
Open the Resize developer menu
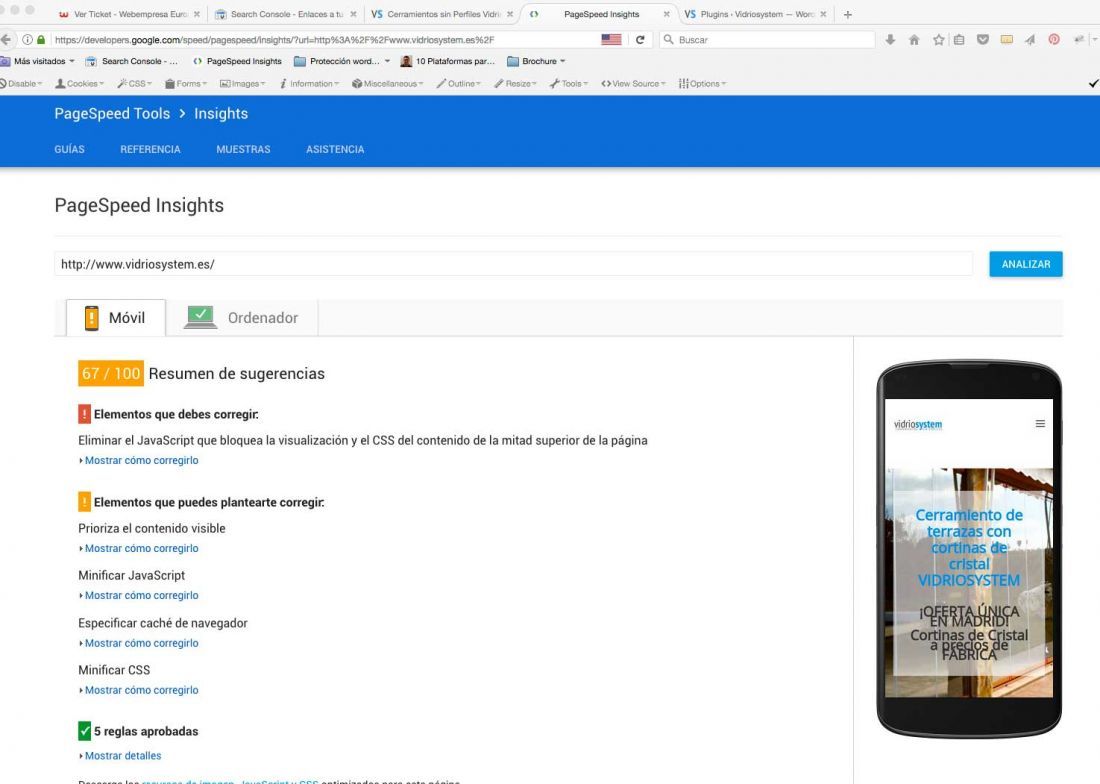pyautogui.click(x=516, y=83)
